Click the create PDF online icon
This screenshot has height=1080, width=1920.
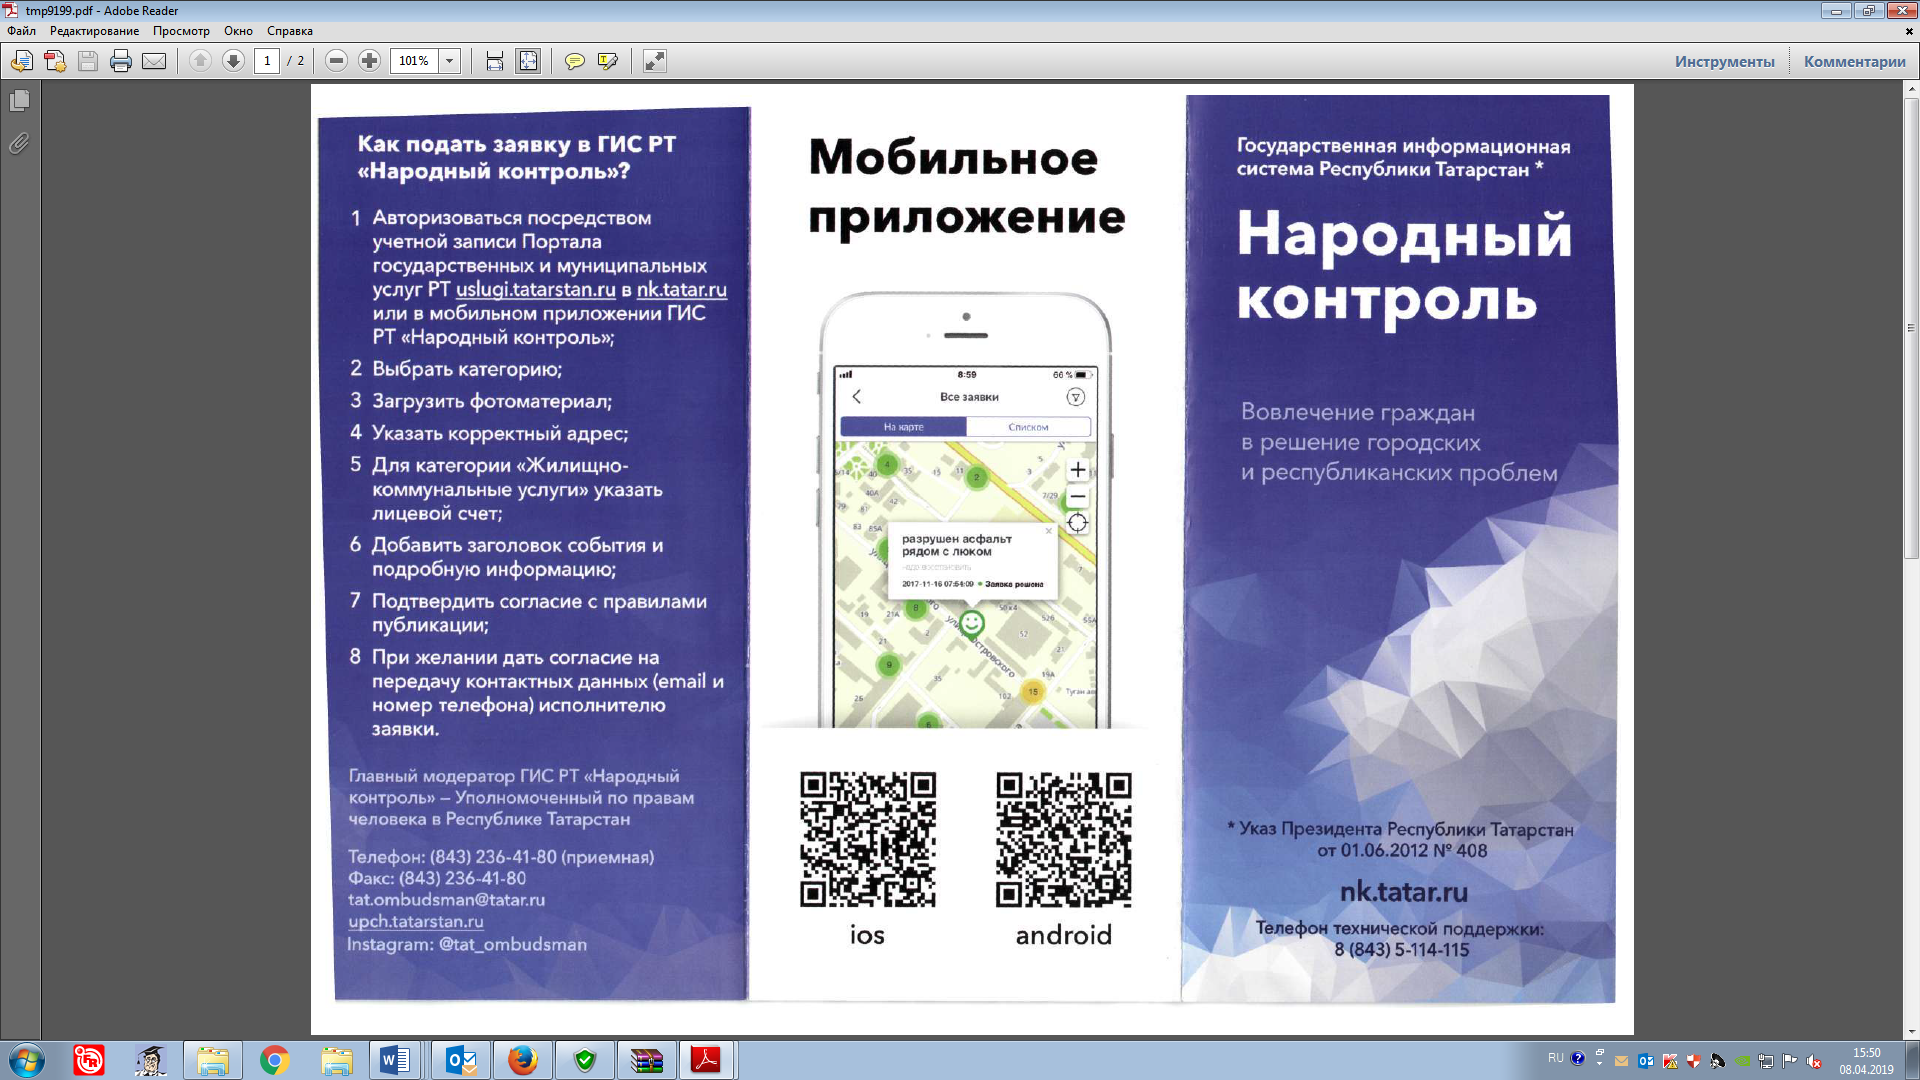[55, 61]
